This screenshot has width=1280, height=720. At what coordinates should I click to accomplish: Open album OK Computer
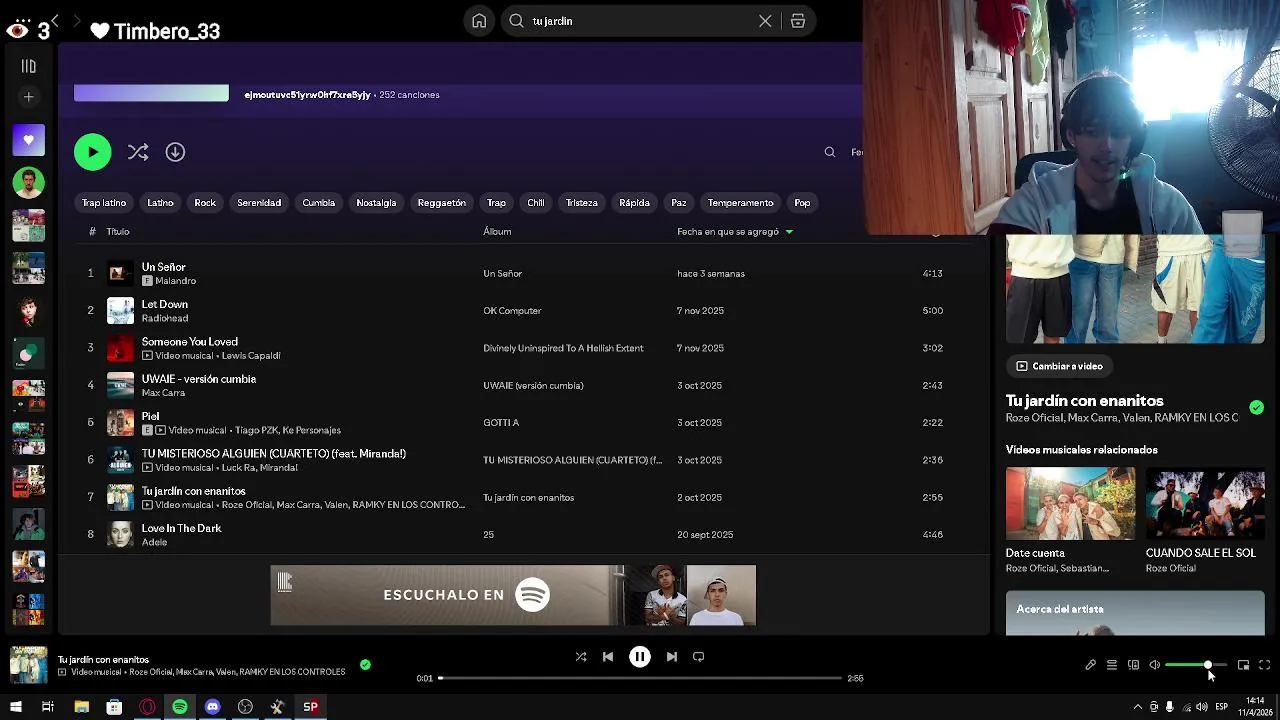pyautogui.click(x=512, y=311)
